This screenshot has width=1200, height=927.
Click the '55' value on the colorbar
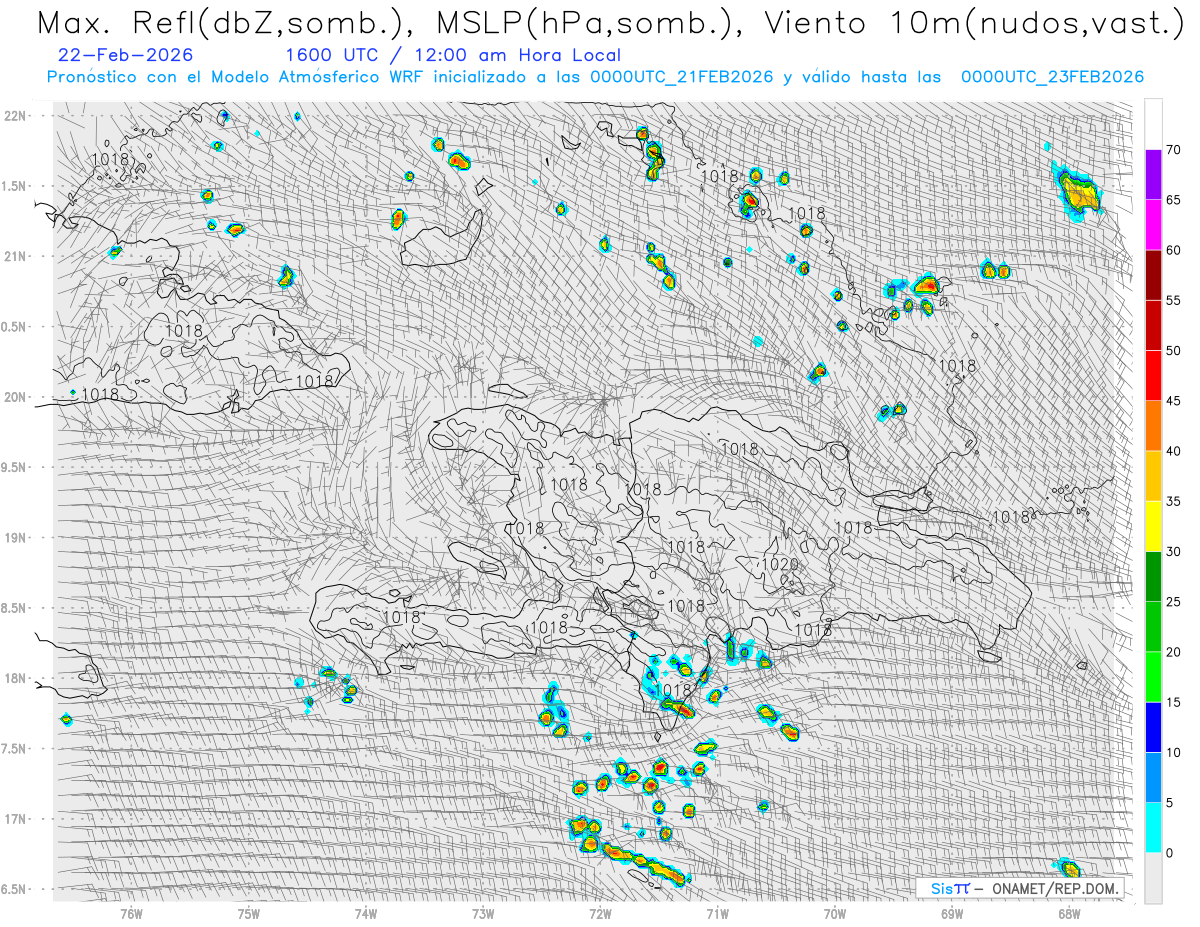1173,300
